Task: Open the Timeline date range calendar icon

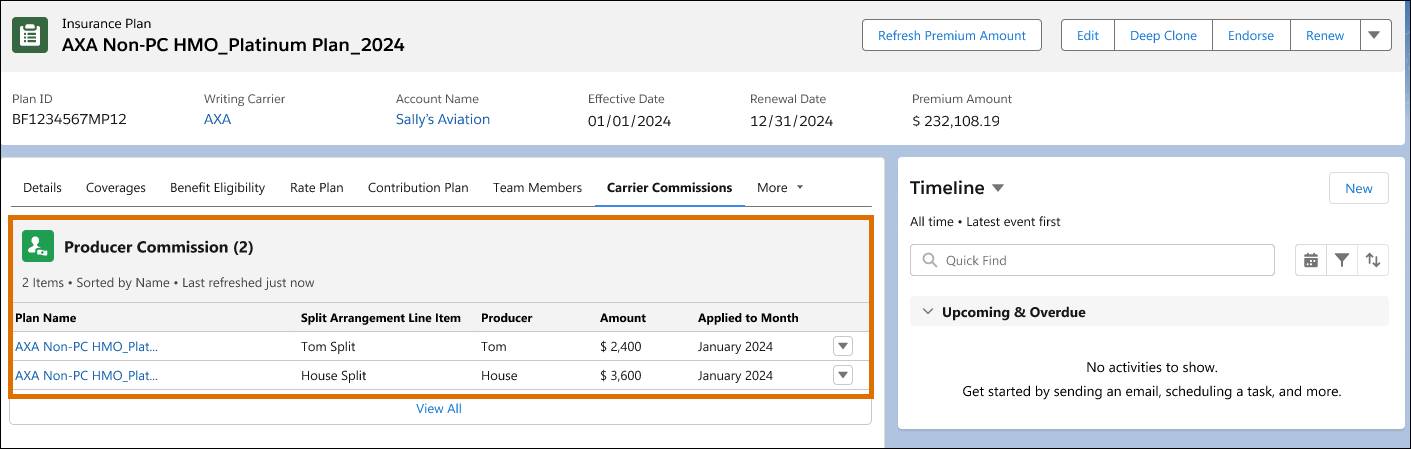Action: [x=1310, y=260]
